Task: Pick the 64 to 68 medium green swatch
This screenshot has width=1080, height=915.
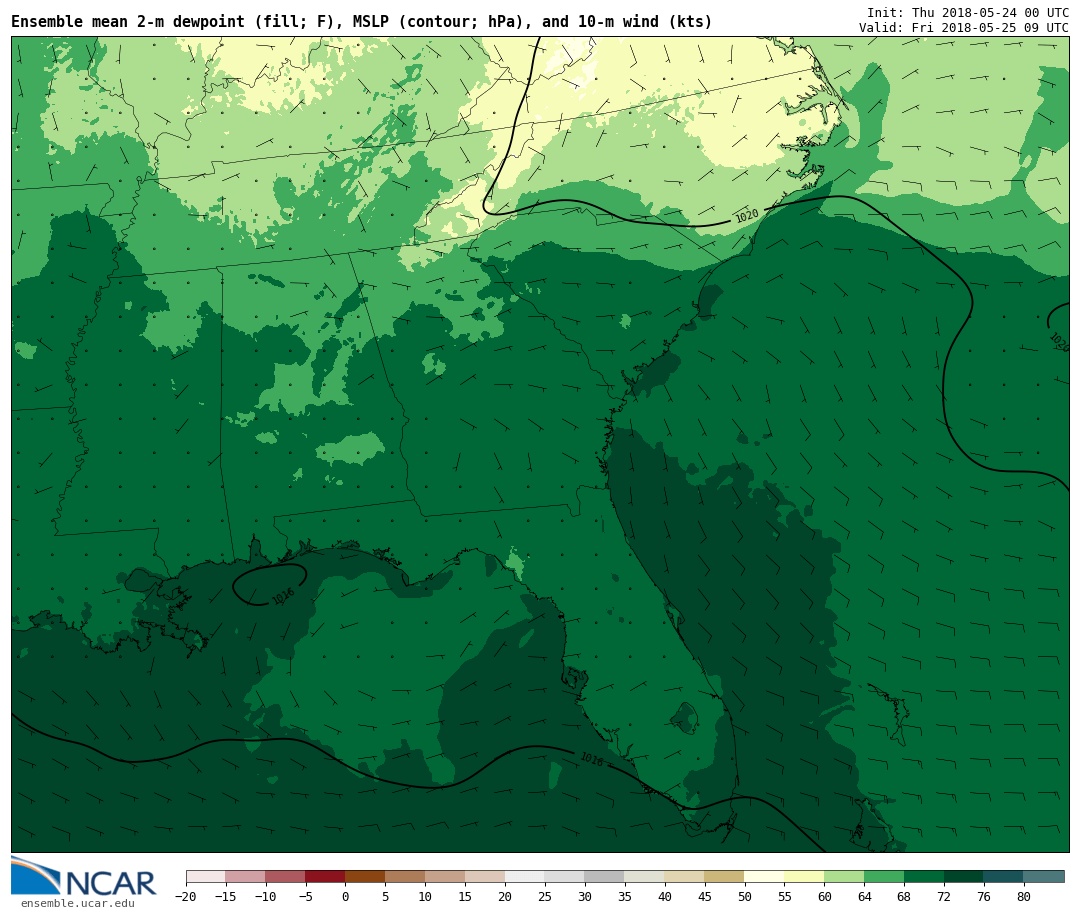Action: [x=884, y=876]
